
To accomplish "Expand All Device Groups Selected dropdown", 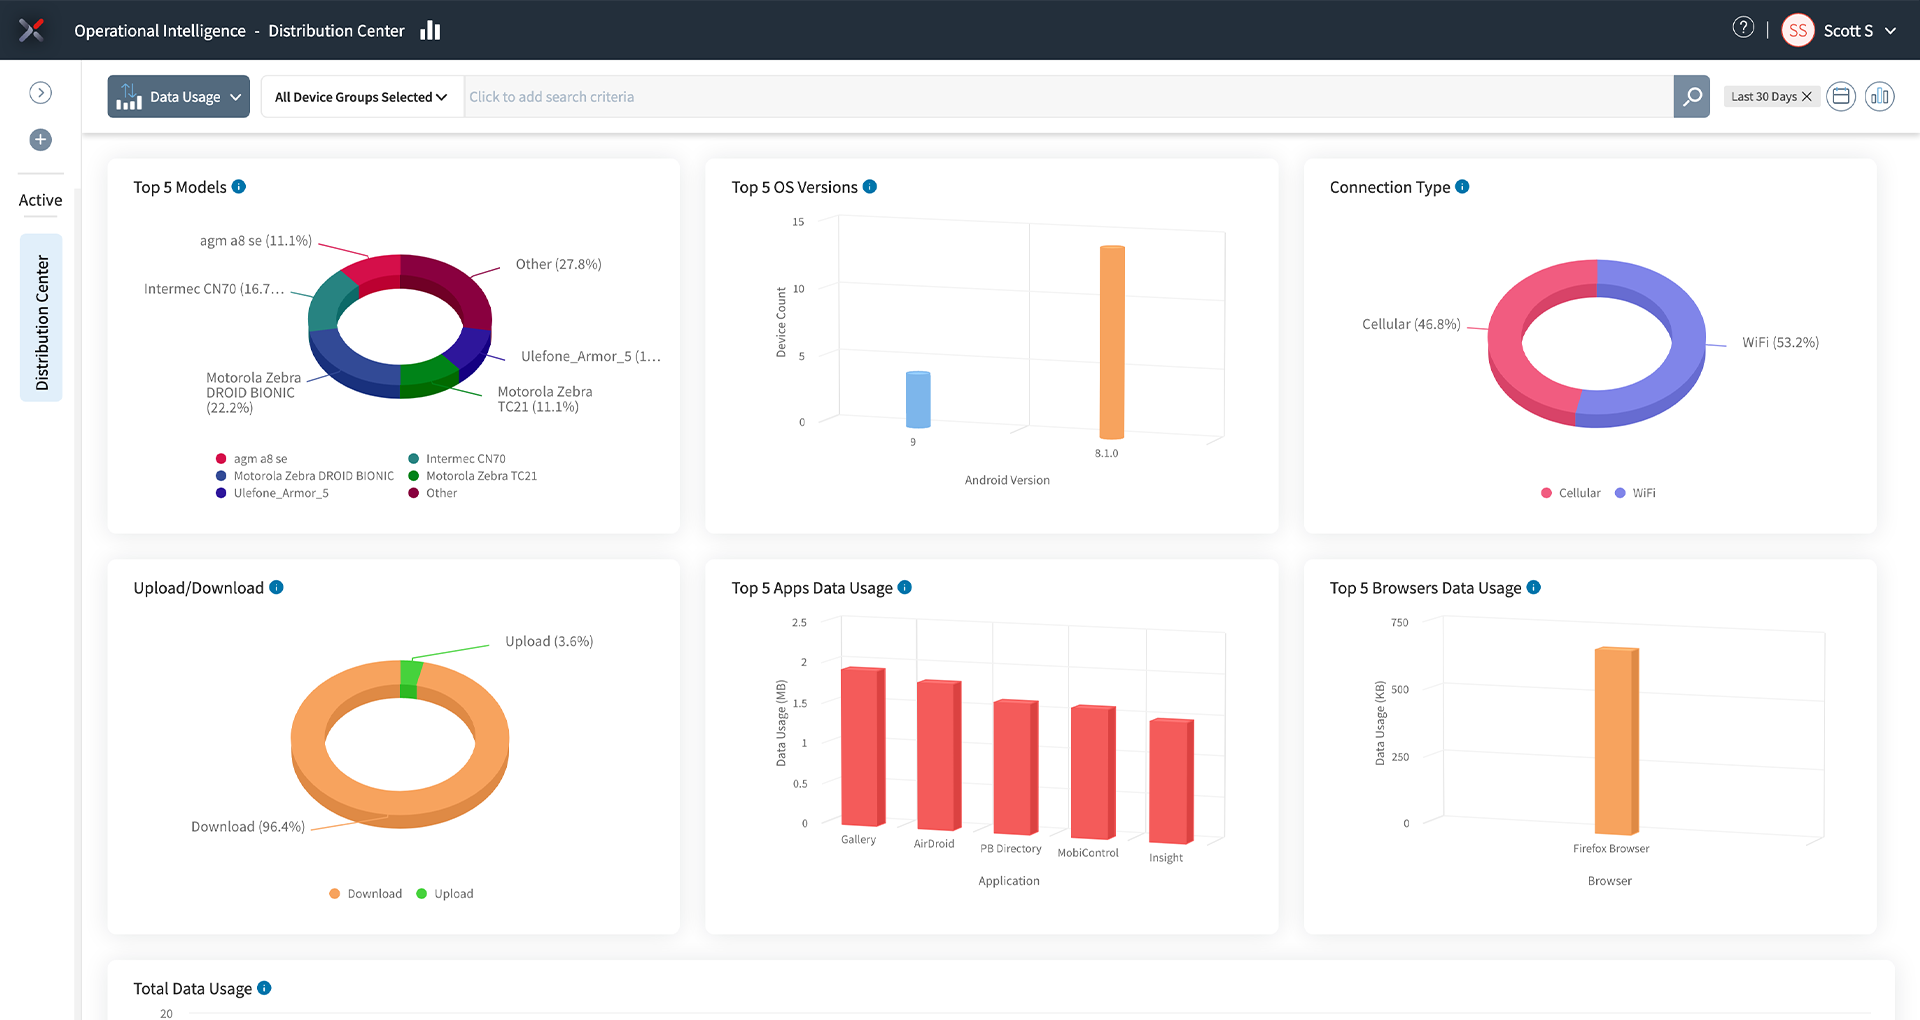I will (361, 97).
